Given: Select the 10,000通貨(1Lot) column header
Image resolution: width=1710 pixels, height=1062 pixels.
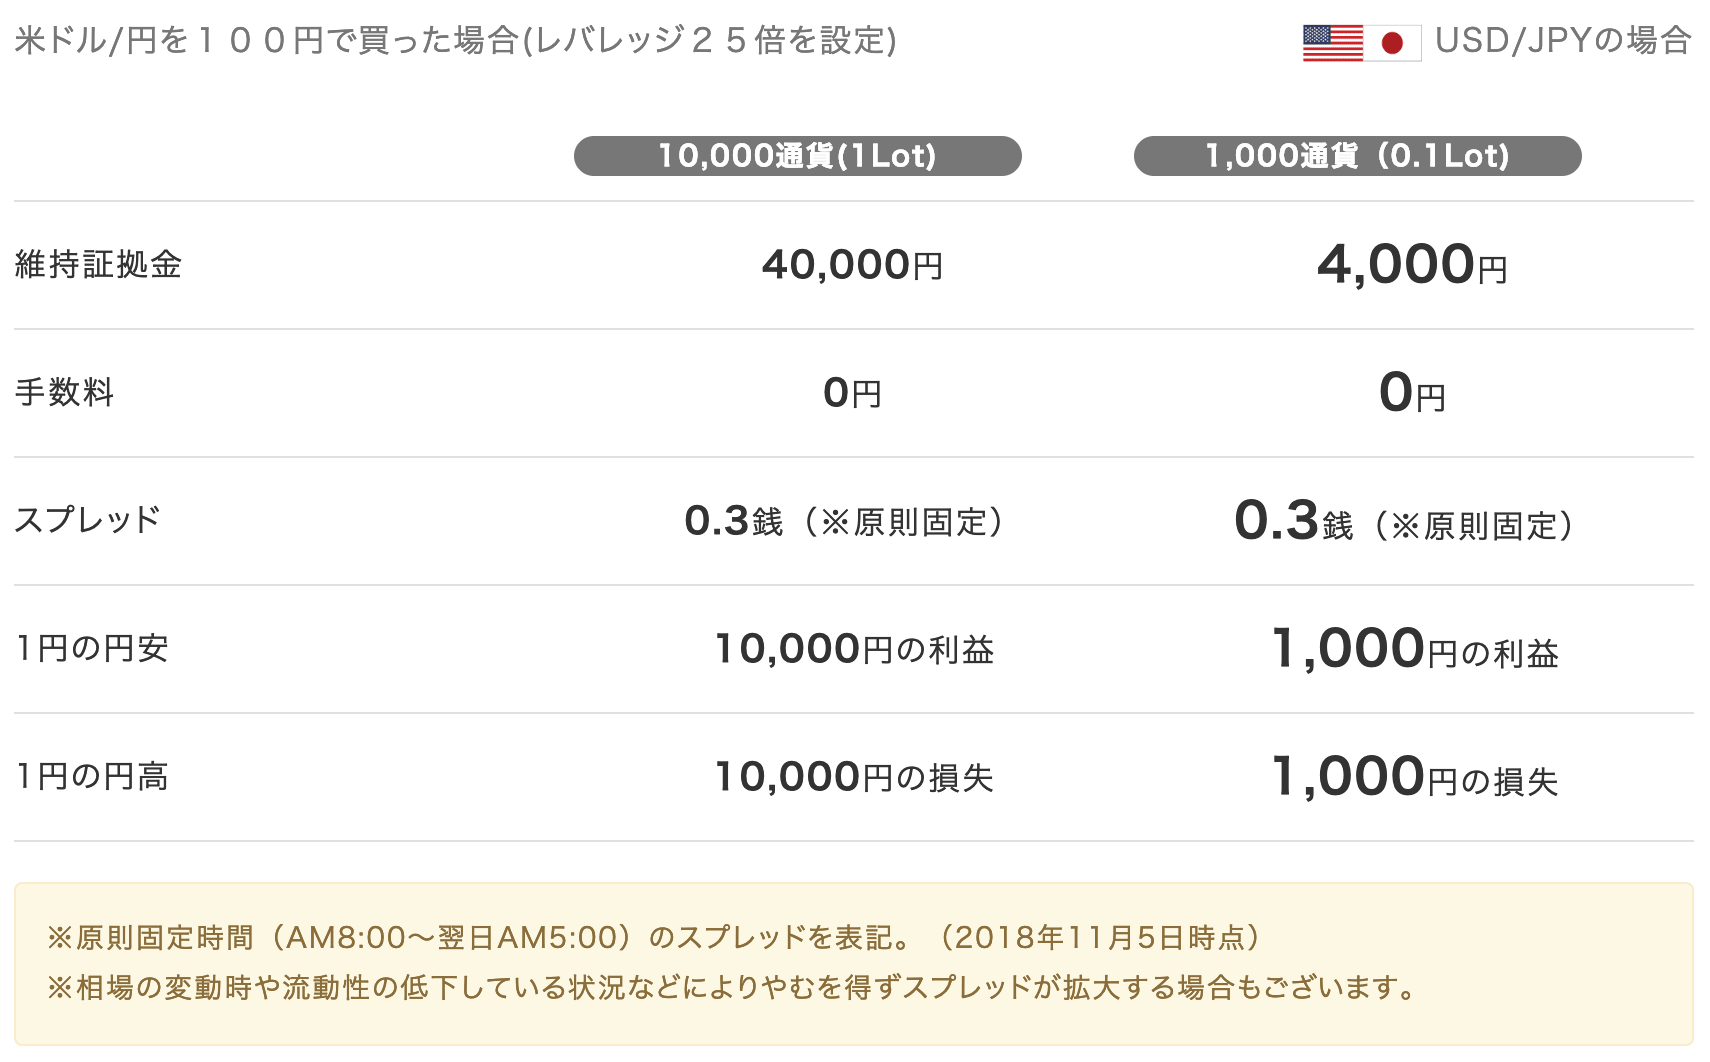Looking at the screenshot, I should (797, 156).
